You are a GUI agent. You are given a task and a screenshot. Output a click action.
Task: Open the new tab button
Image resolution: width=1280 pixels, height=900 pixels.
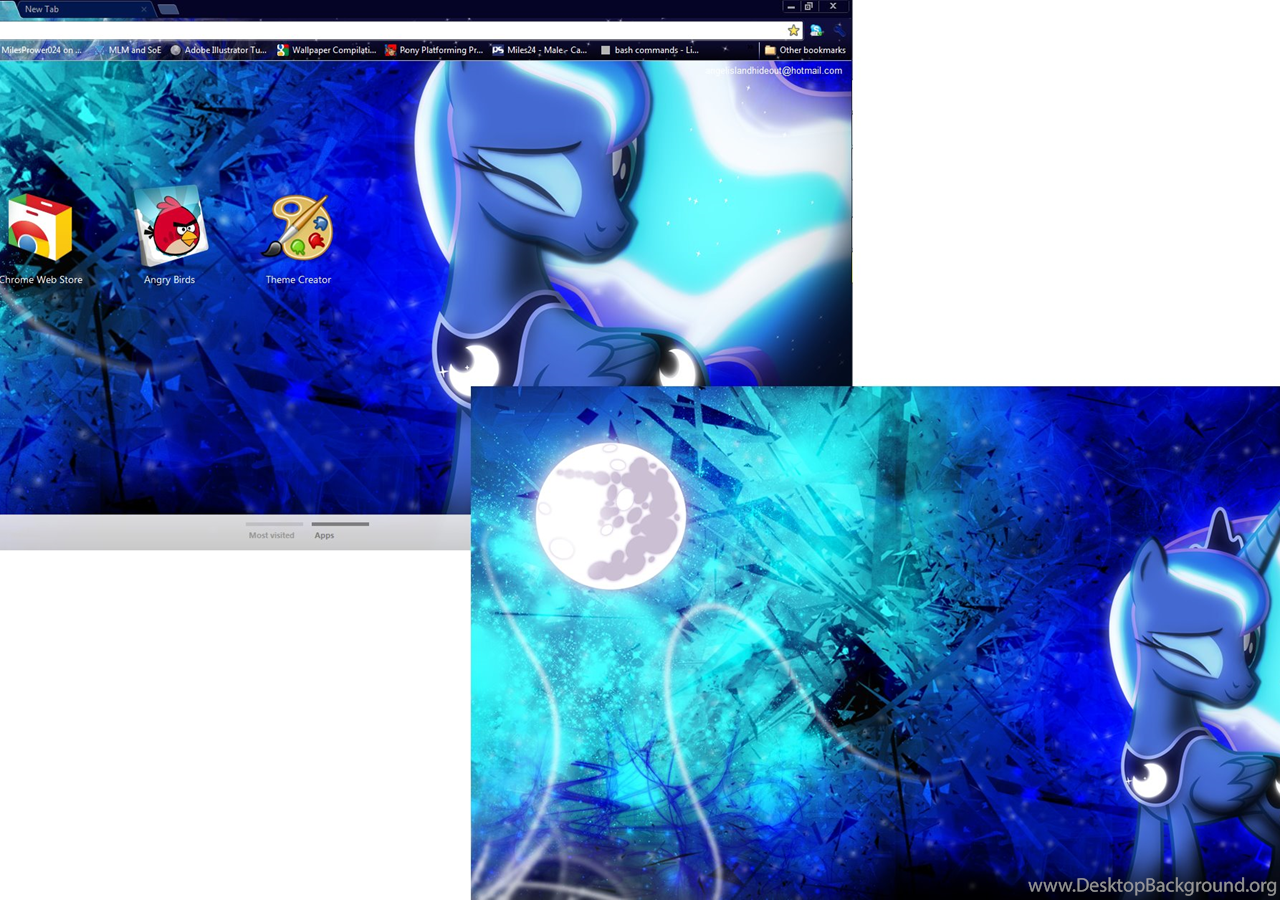[168, 9]
